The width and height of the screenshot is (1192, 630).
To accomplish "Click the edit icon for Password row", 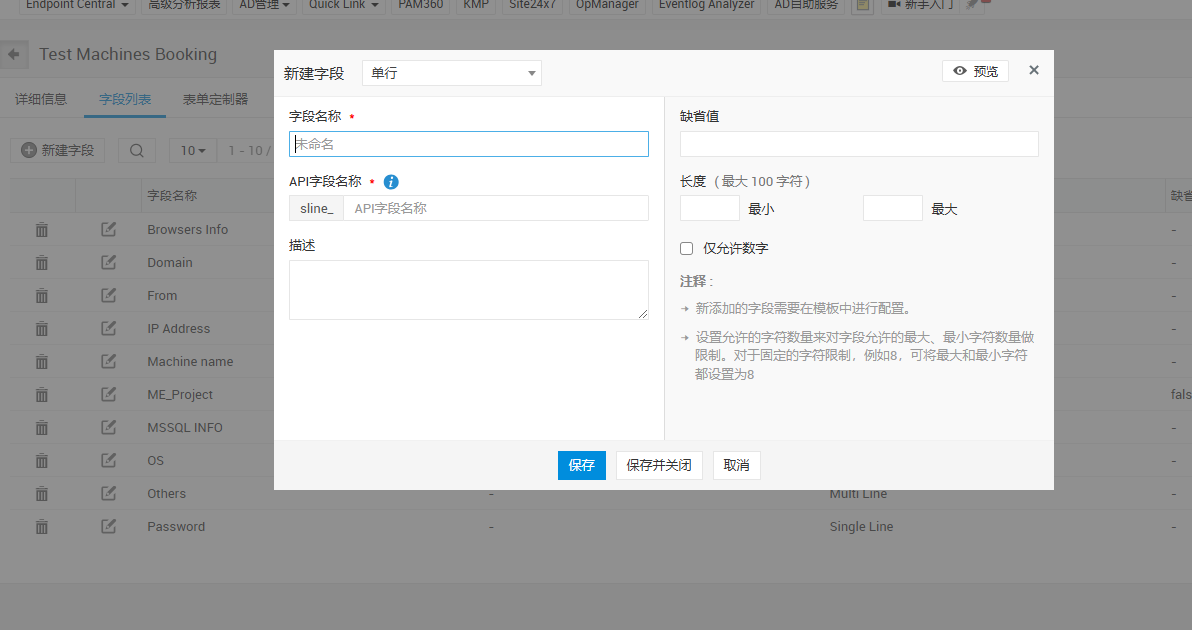I will 108,527.
